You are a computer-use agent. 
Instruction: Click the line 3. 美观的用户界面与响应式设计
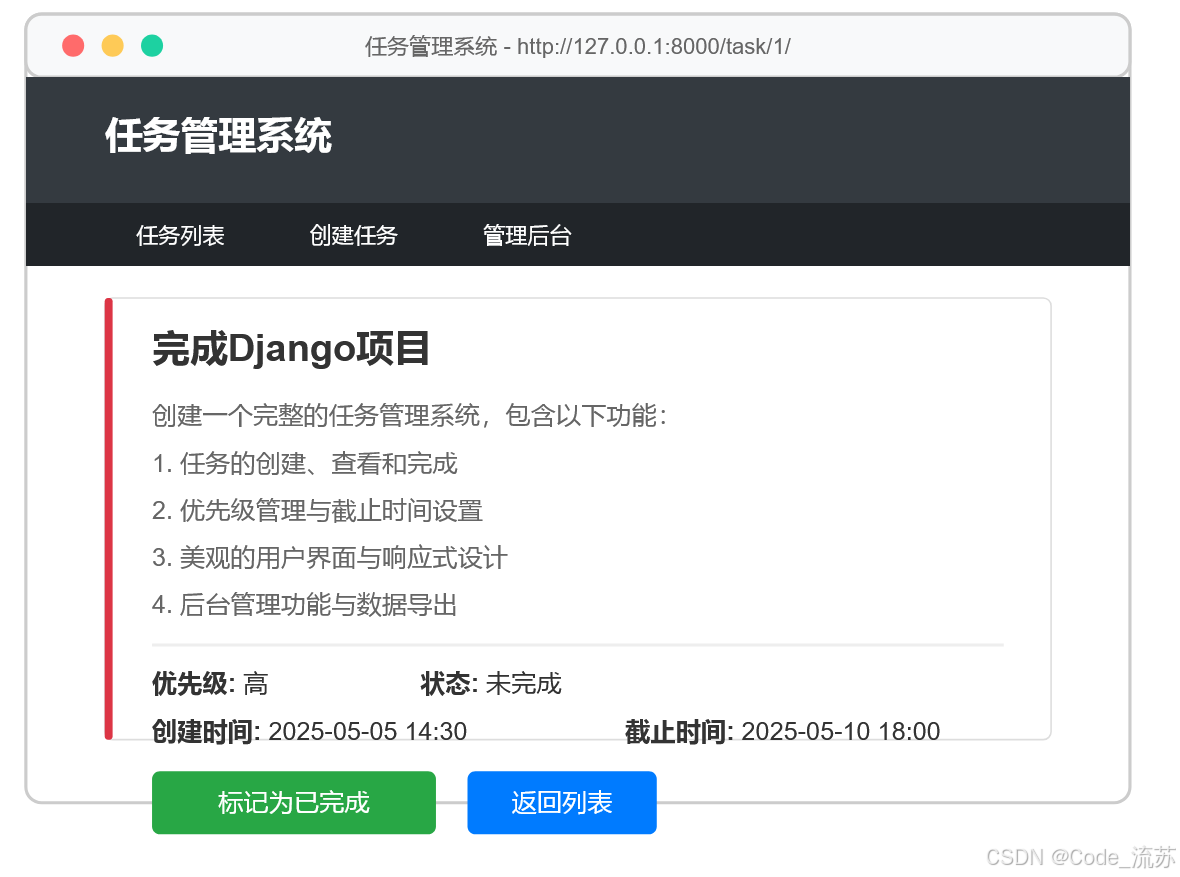[330, 559]
